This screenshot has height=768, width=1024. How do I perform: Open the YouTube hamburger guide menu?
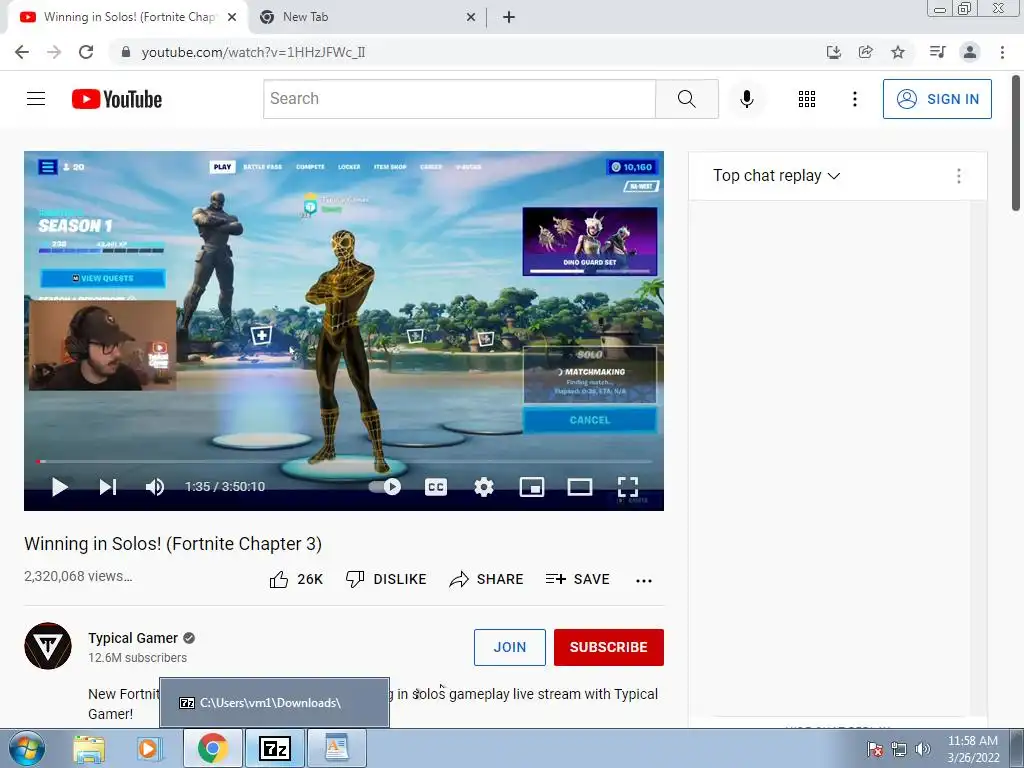[x=36, y=99]
